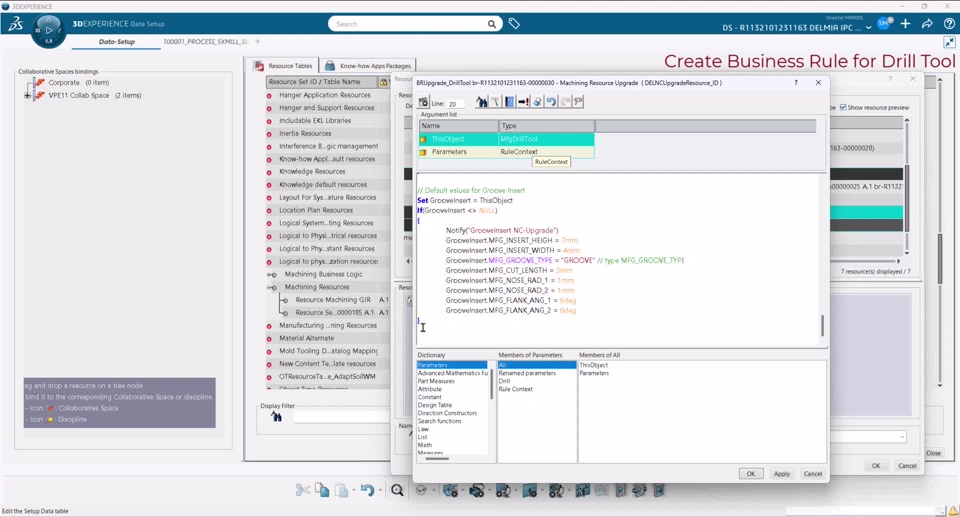Select Material Alternate row
This screenshot has height=517, width=960.
307,338
